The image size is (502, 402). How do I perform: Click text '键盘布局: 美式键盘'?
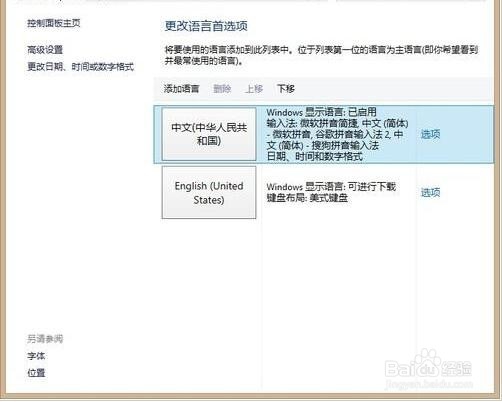(307, 198)
